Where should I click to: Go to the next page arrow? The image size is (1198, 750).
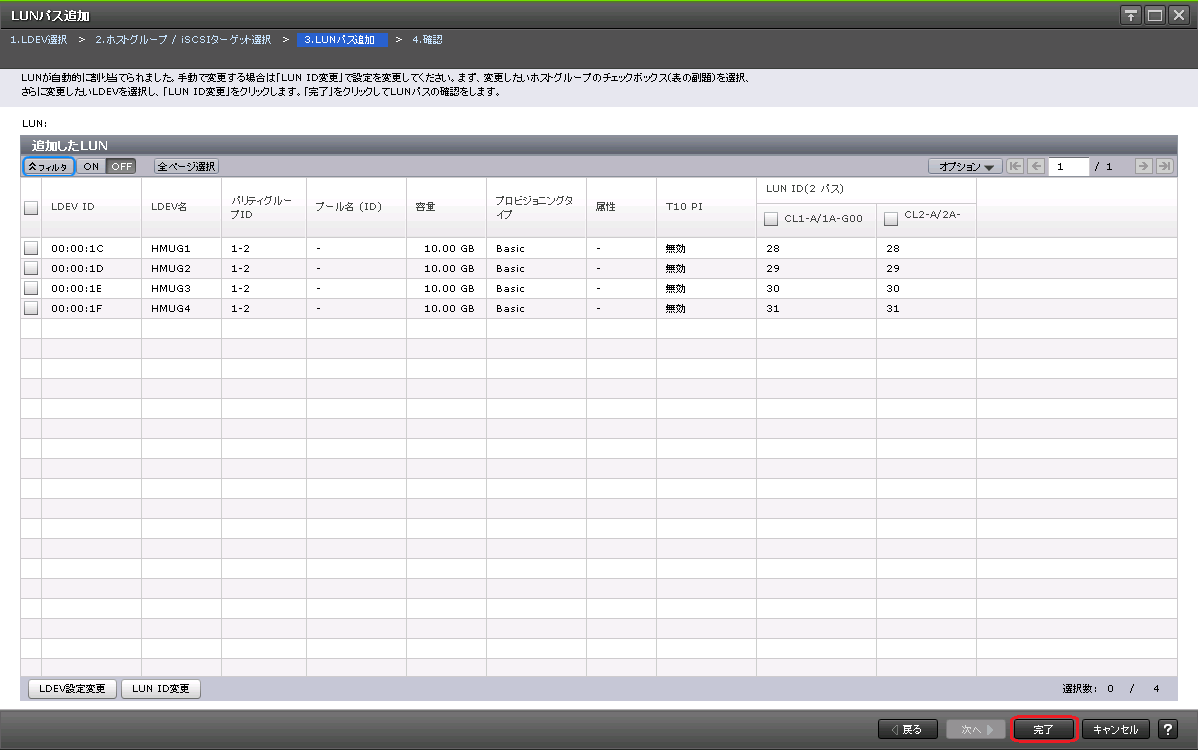point(1144,167)
